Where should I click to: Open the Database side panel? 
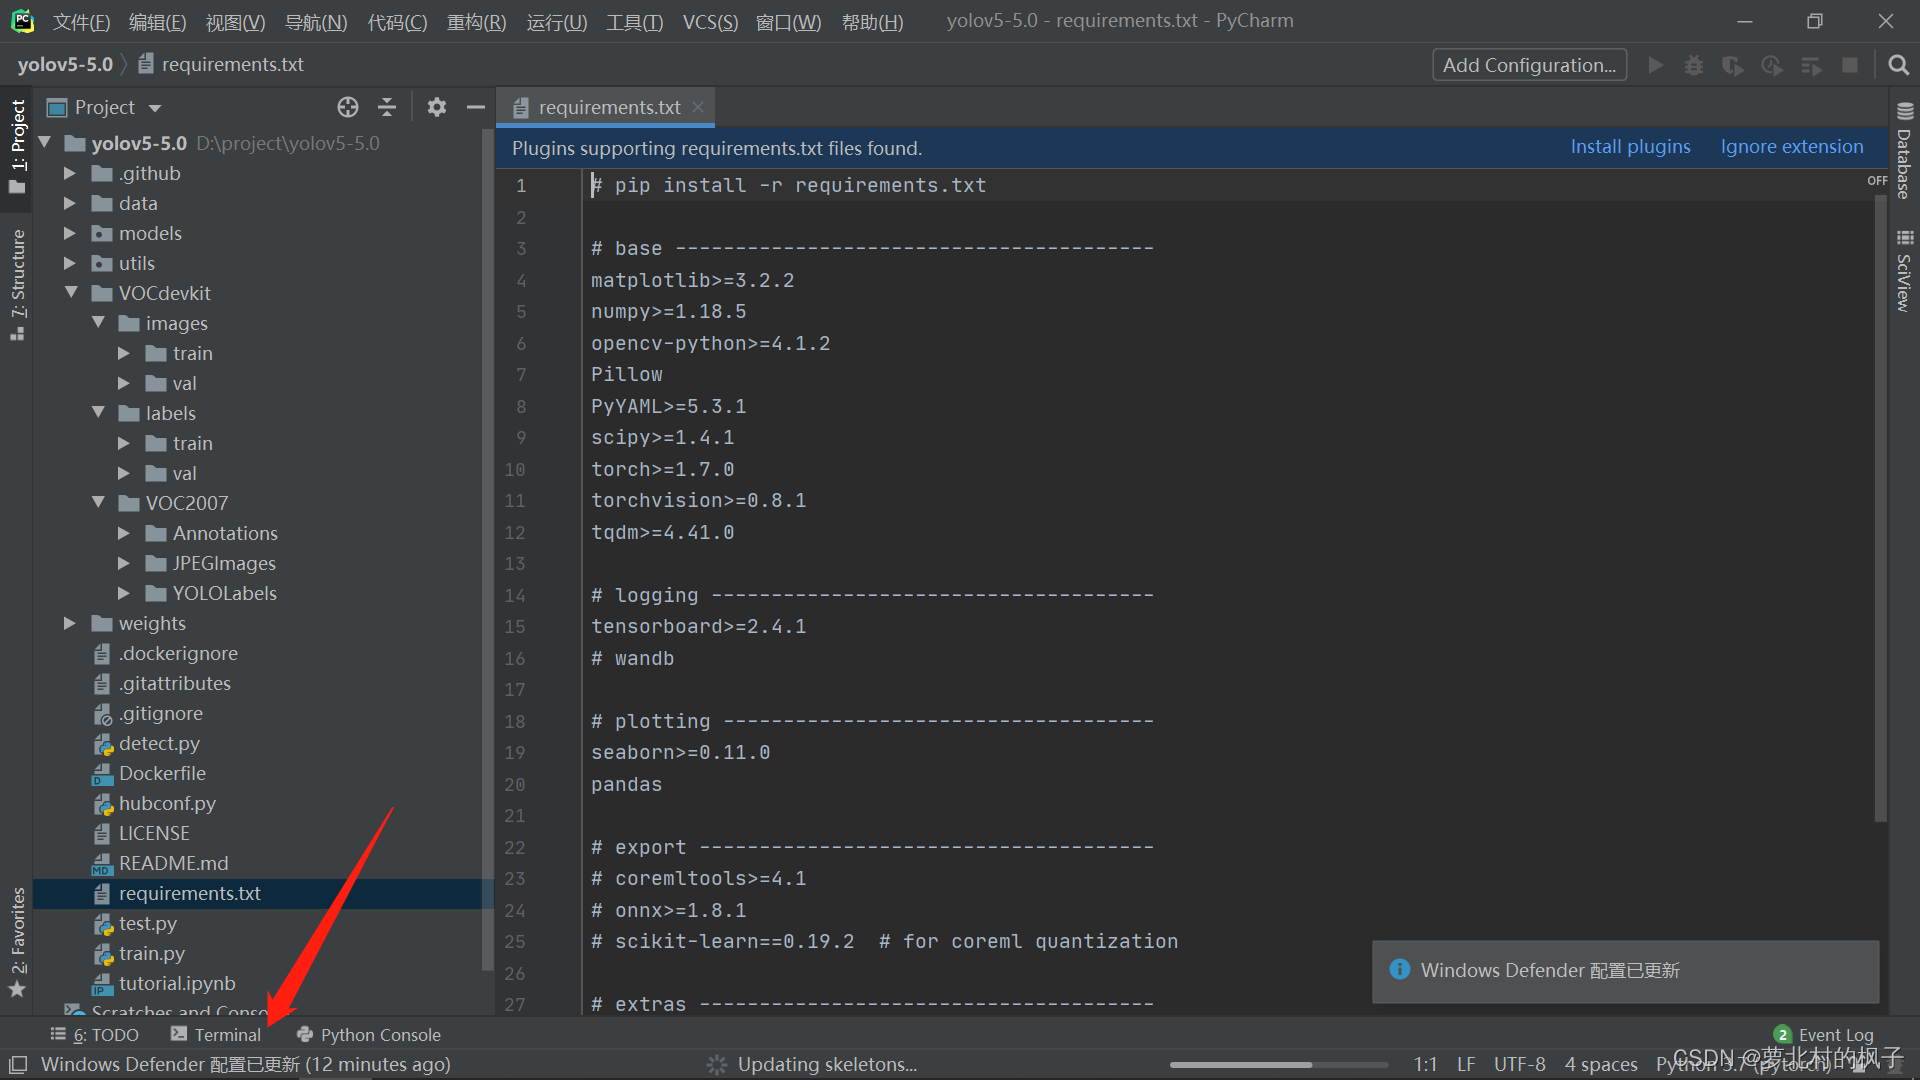click(1904, 150)
